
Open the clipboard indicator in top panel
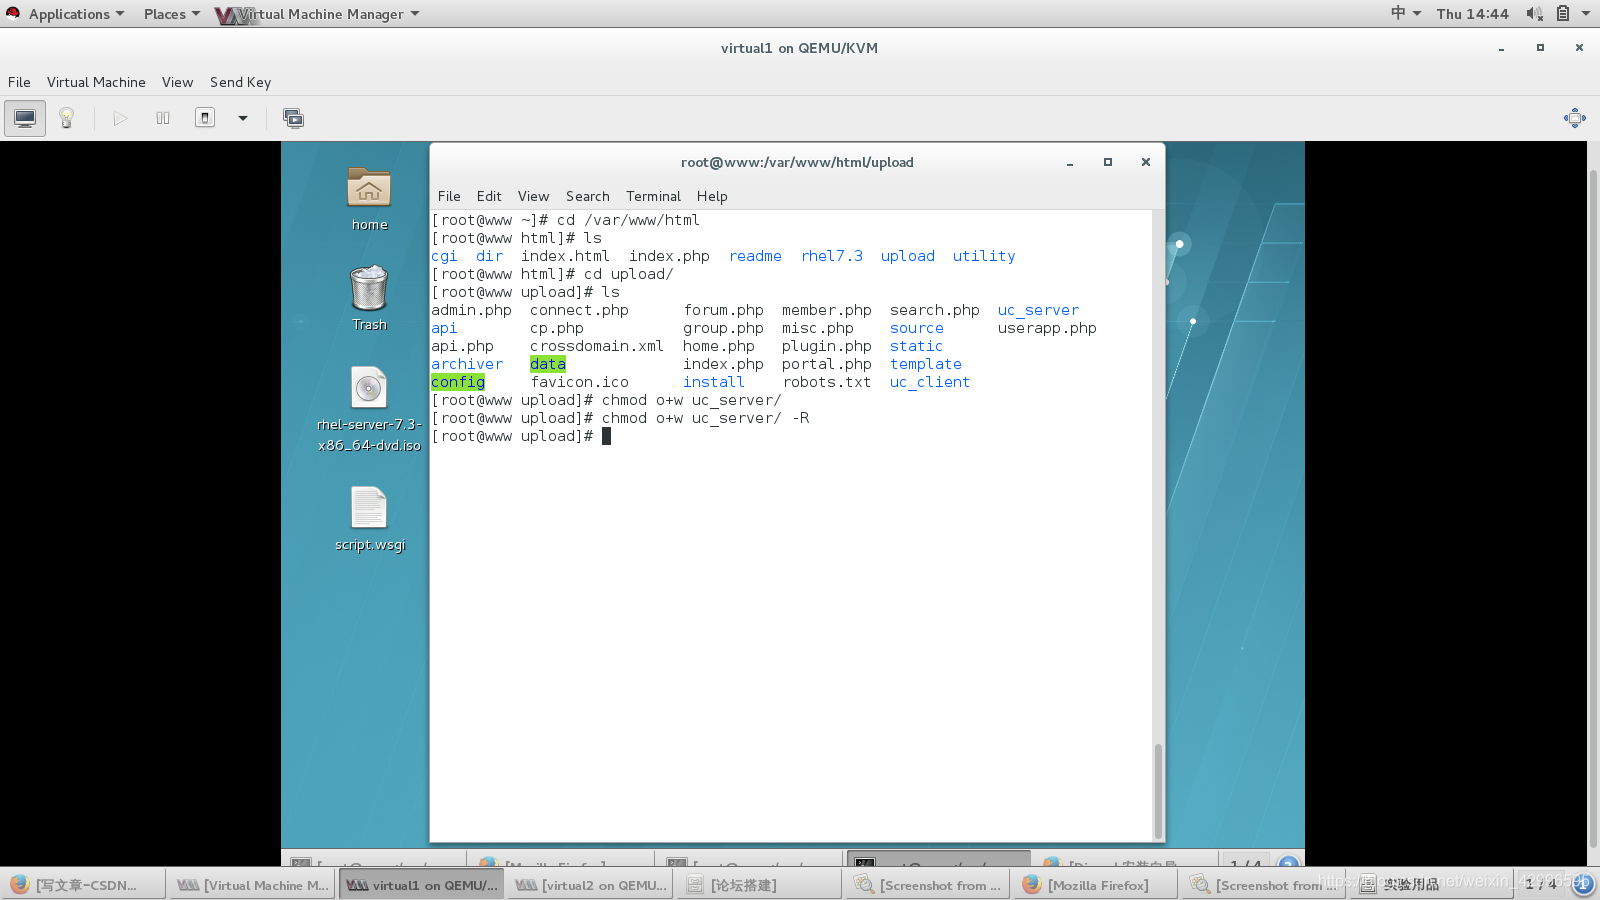point(1563,13)
